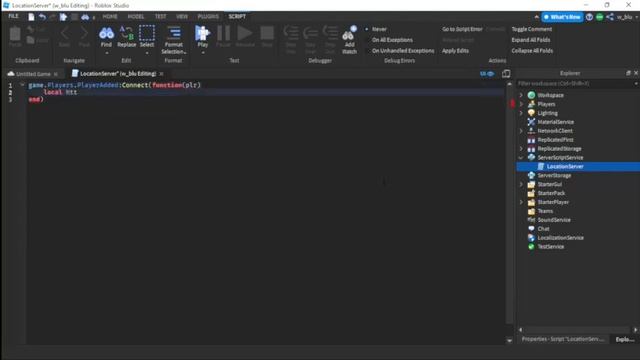Click Apply Edits
Image resolution: width=640 pixels, height=360 pixels.
coord(455,51)
